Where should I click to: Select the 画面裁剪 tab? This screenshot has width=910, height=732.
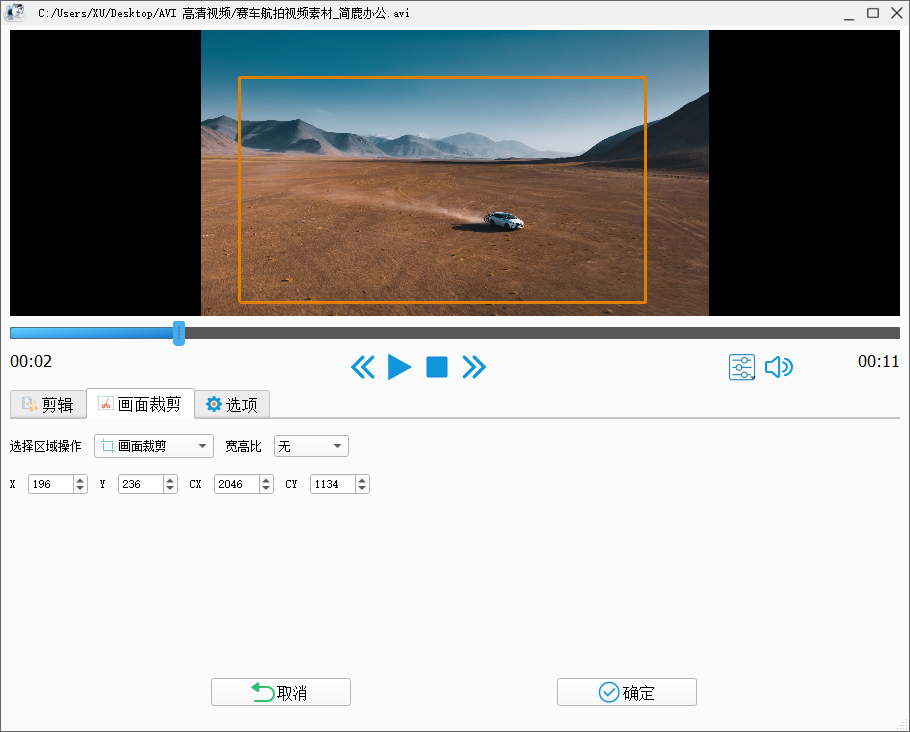tap(140, 405)
